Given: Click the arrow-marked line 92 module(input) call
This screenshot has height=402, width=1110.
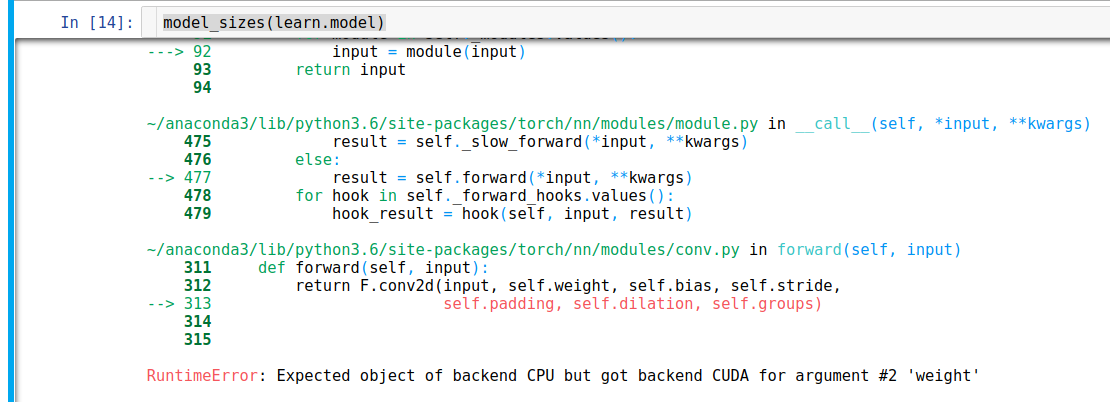Looking at the screenshot, I should (x=428, y=52).
